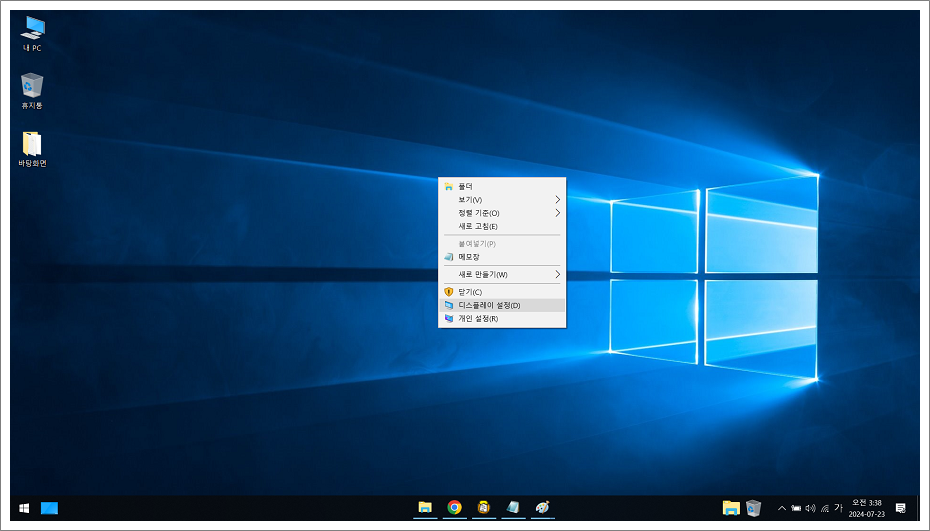Open 디스플레이 설정(D) from context menu
Viewport: 930px width, 531px height.
[x=502, y=305]
